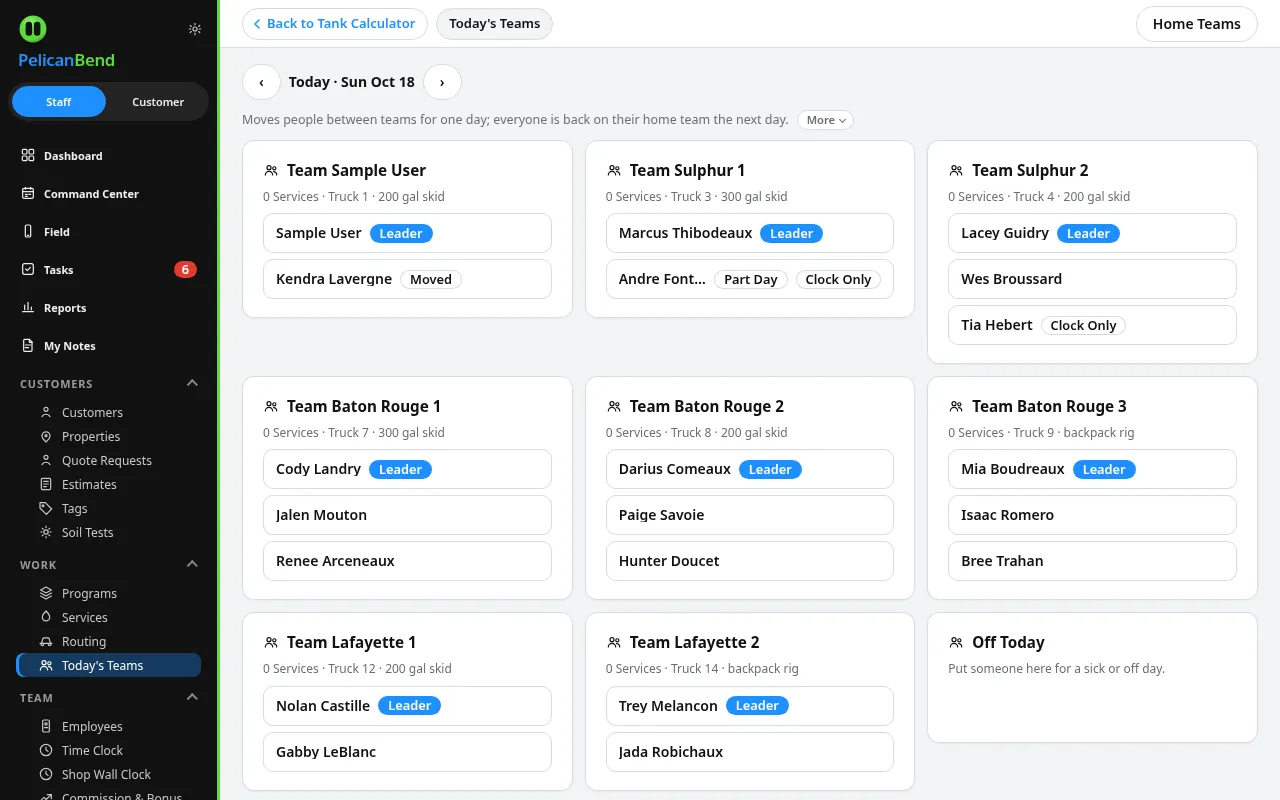
Task: Click Clock Only tag on Tia Hebert
Action: coord(1083,325)
